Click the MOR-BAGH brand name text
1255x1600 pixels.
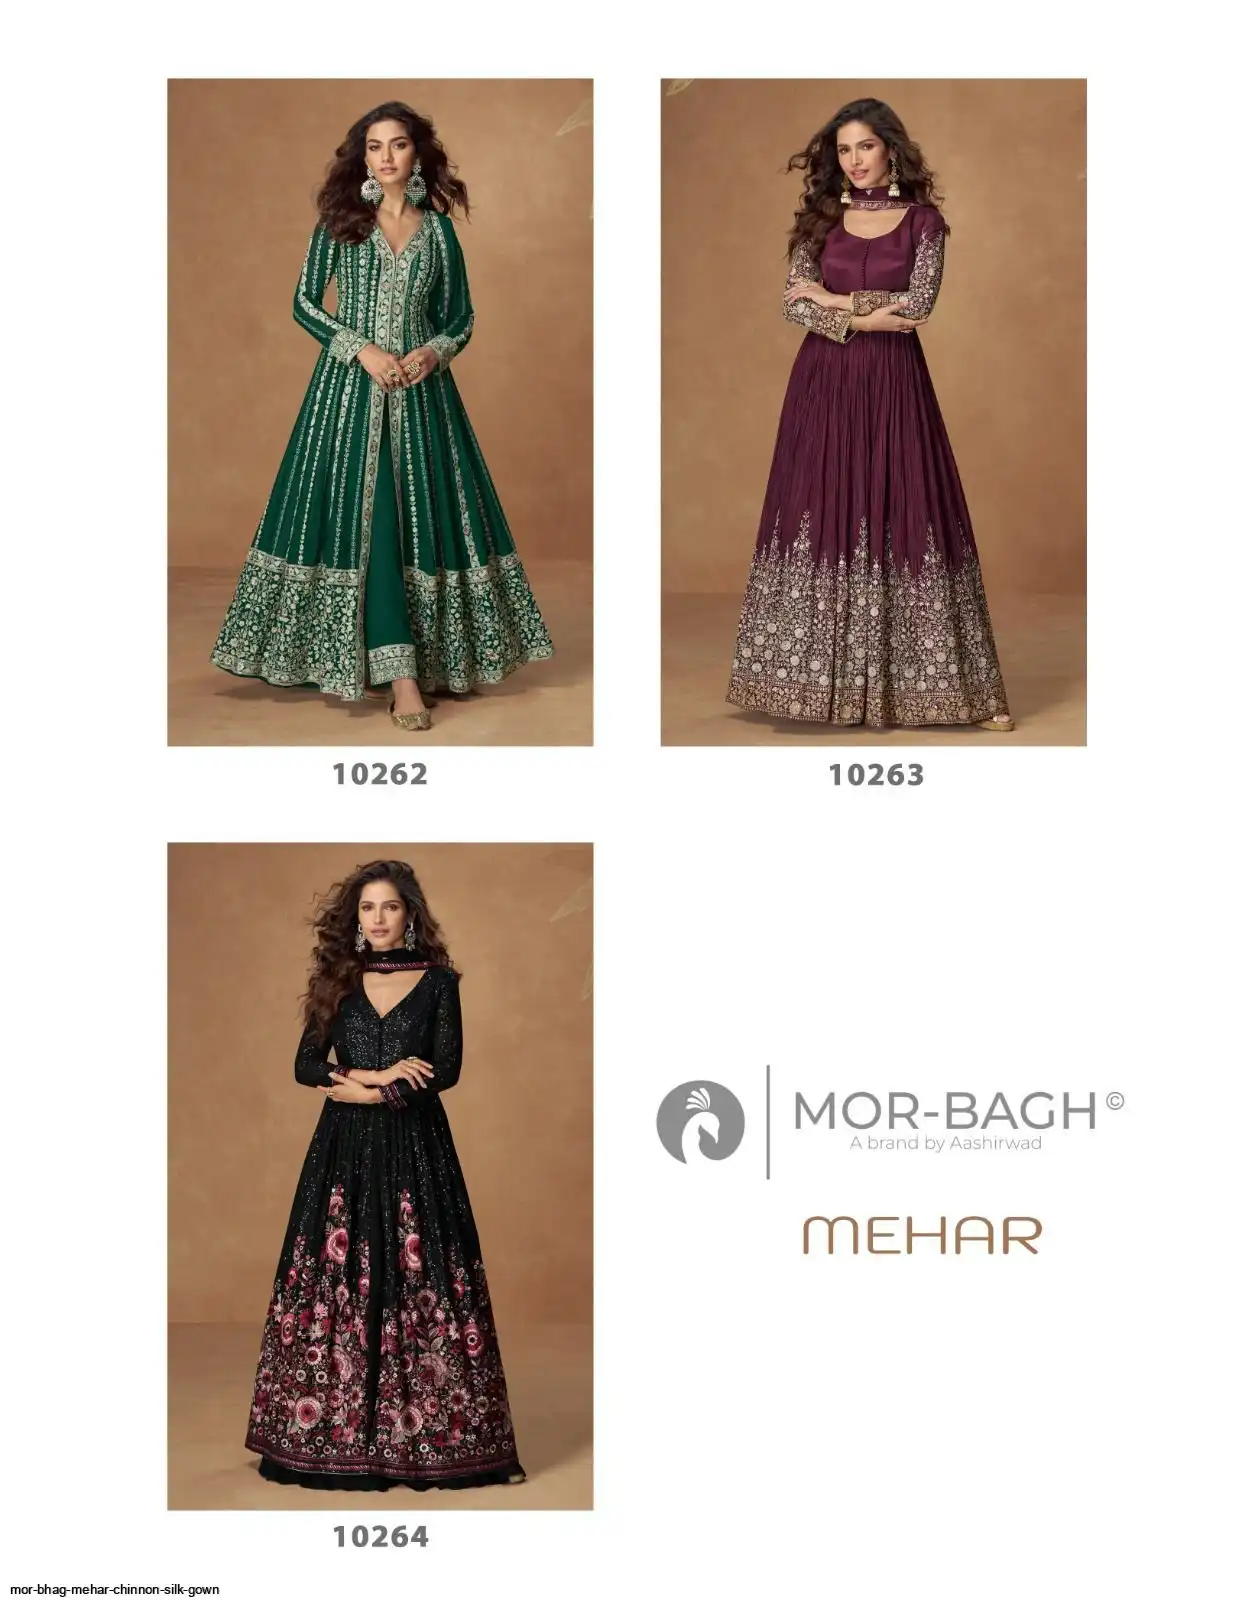pyautogui.click(x=944, y=1111)
